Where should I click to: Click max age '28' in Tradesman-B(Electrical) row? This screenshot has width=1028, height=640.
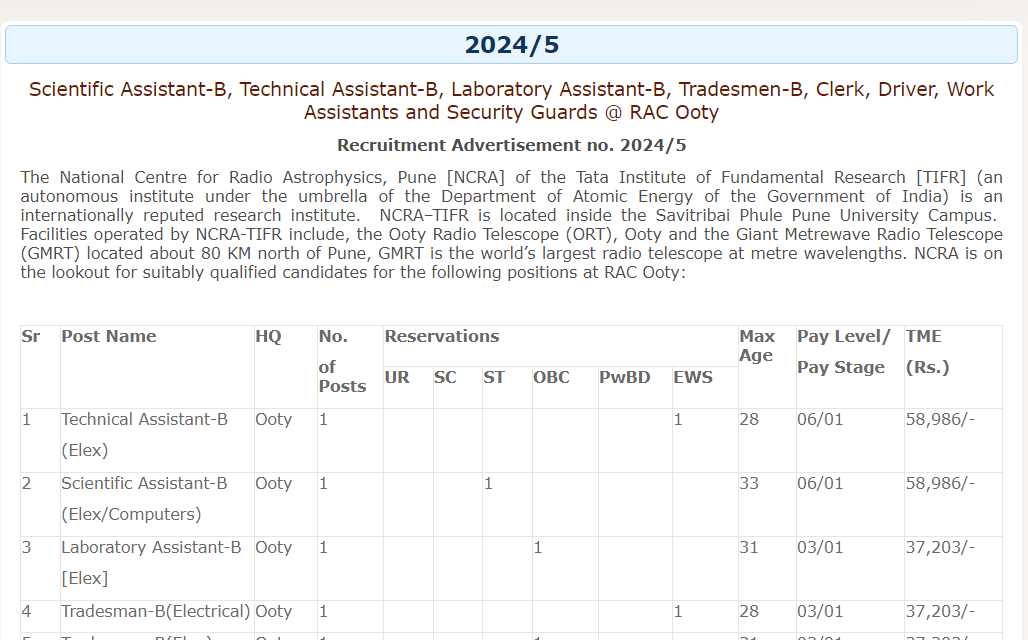(x=749, y=611)
